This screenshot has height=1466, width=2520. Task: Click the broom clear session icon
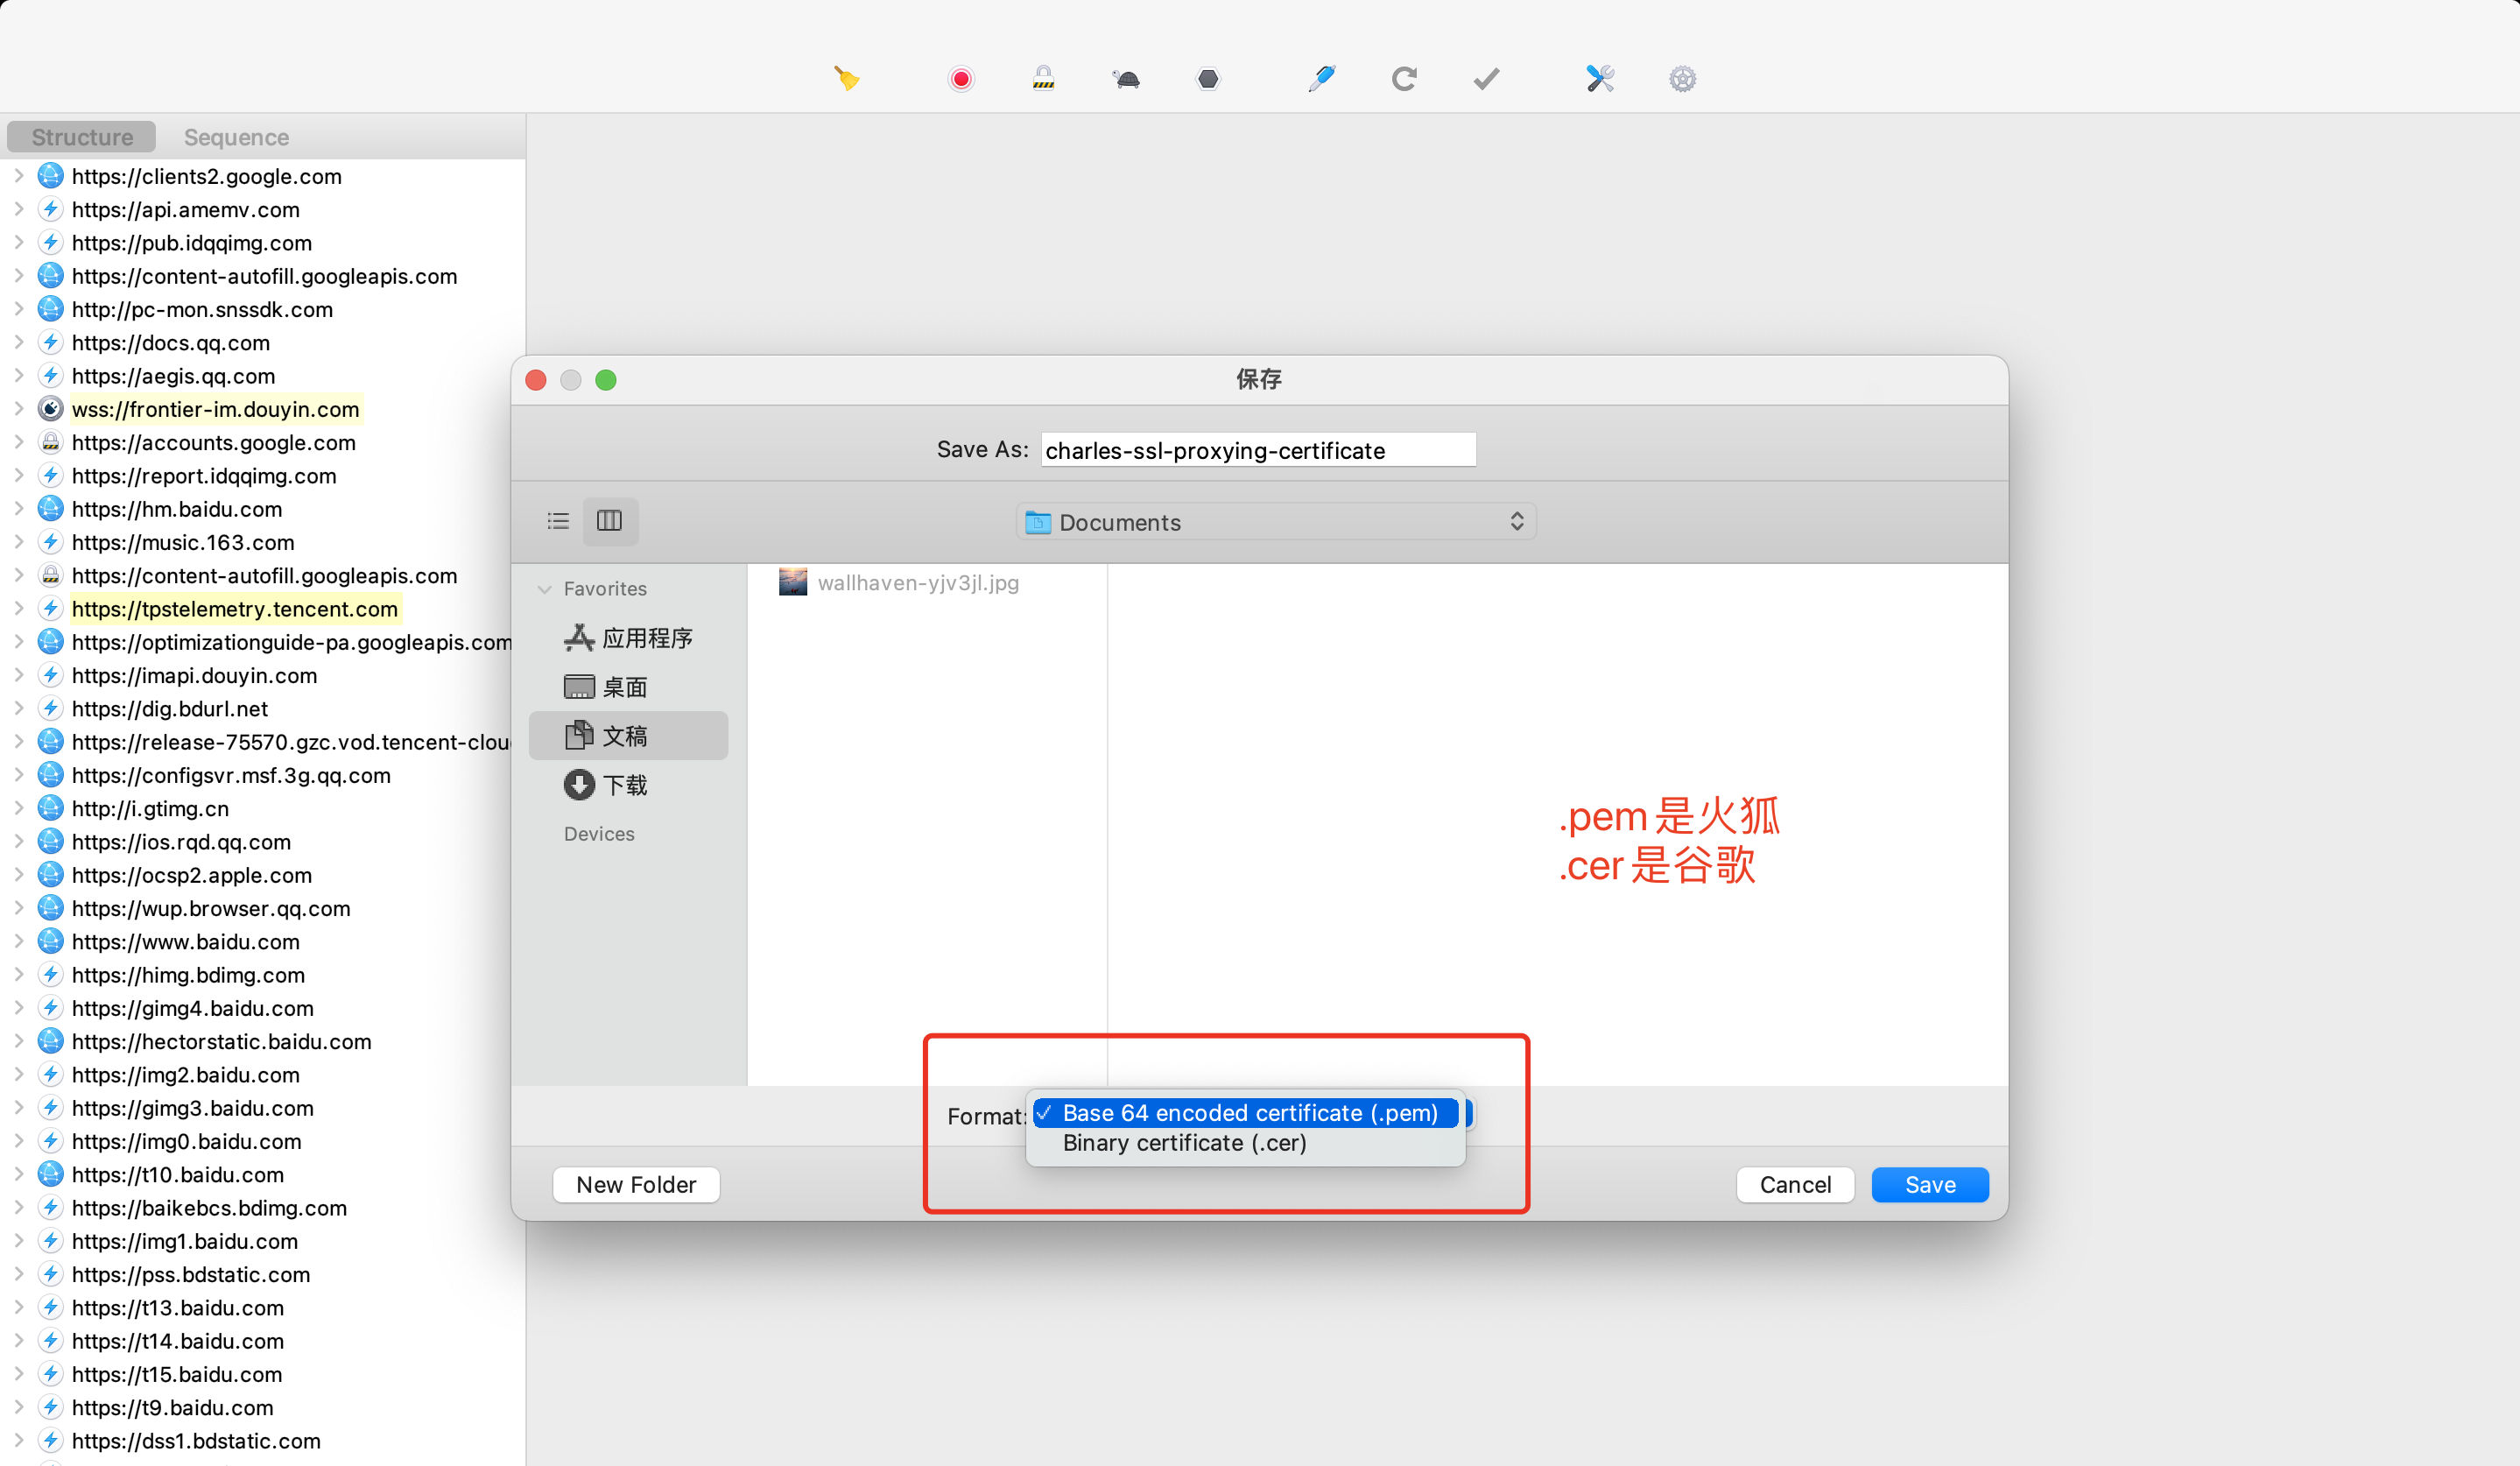pyautogui.click(x=846, y=78)
